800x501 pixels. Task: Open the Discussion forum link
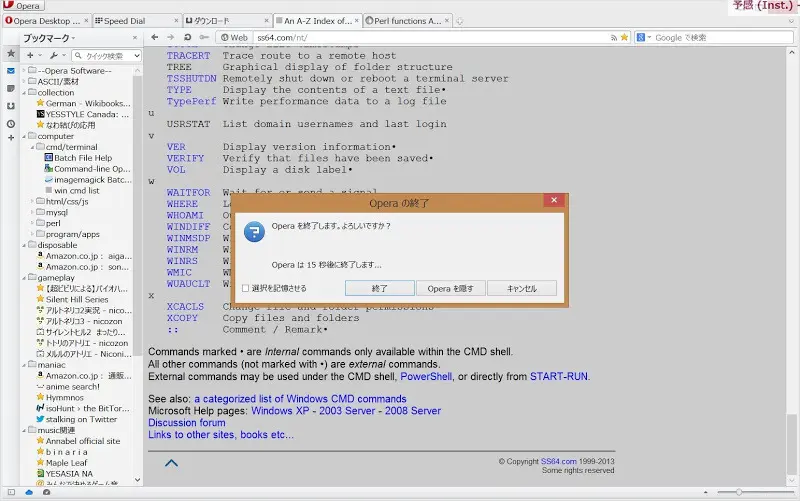187,423
